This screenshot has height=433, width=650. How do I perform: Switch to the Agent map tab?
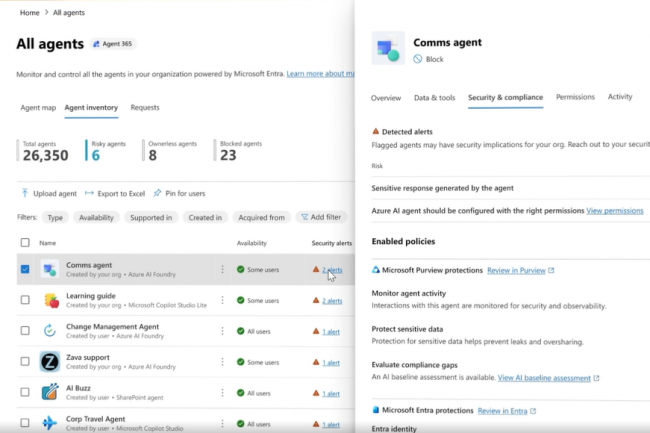click(37, 107)
